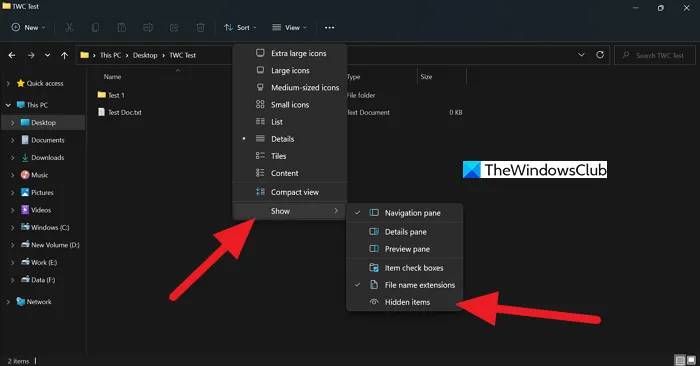
Task: Toggle File name extensions option
Action: click(404, 285)
